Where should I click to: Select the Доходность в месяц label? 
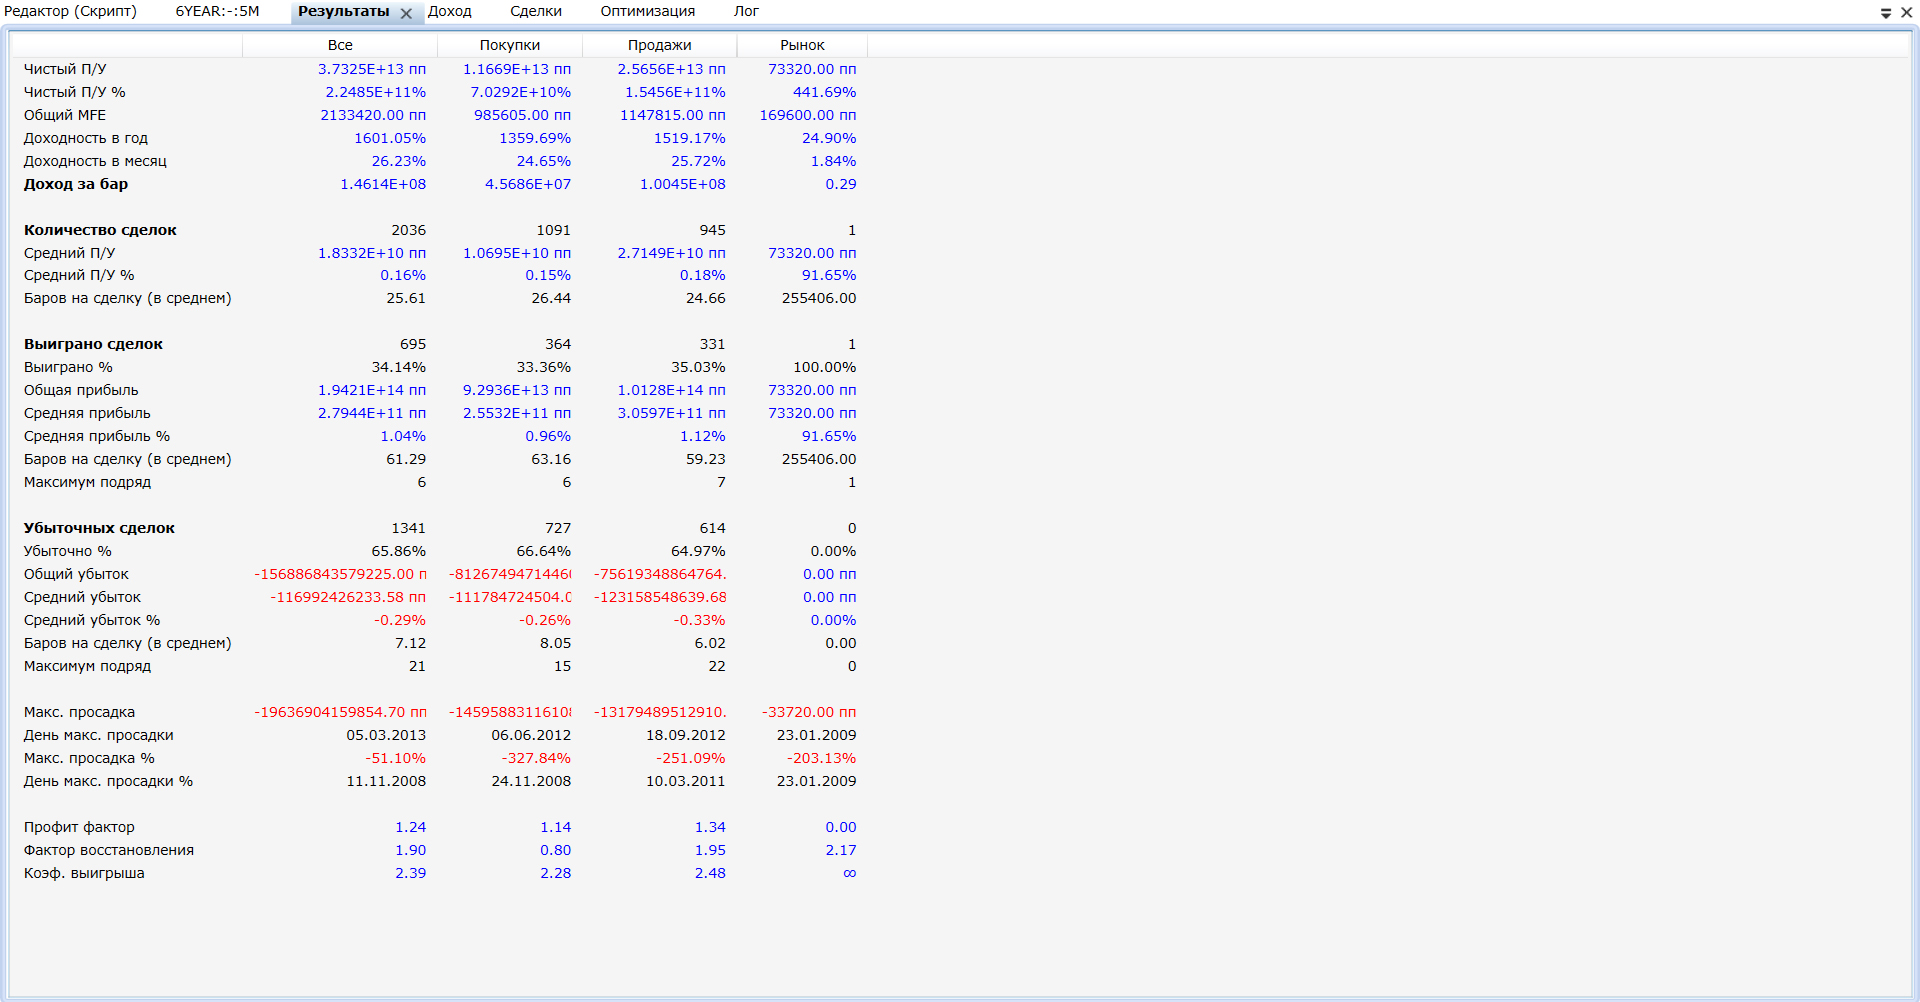(95, 161)
